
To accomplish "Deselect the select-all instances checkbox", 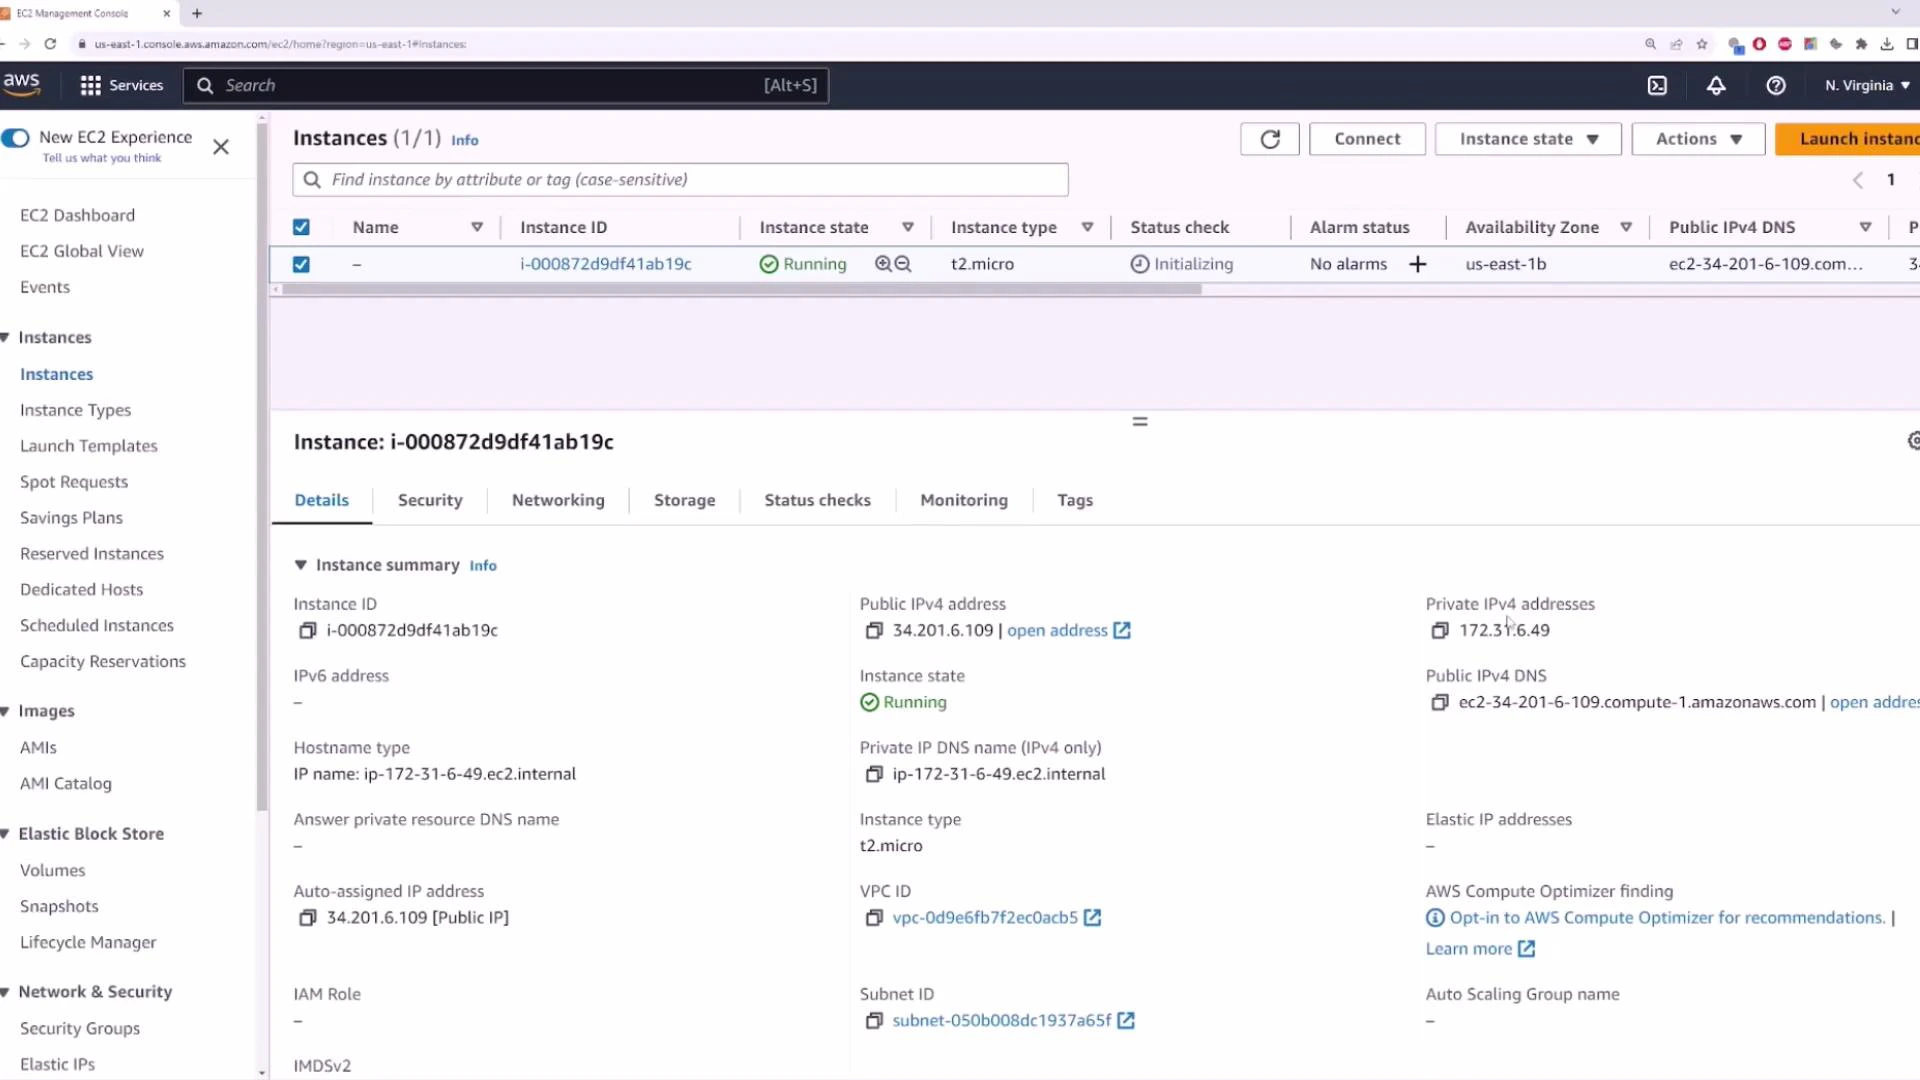I will pos(301,227).
